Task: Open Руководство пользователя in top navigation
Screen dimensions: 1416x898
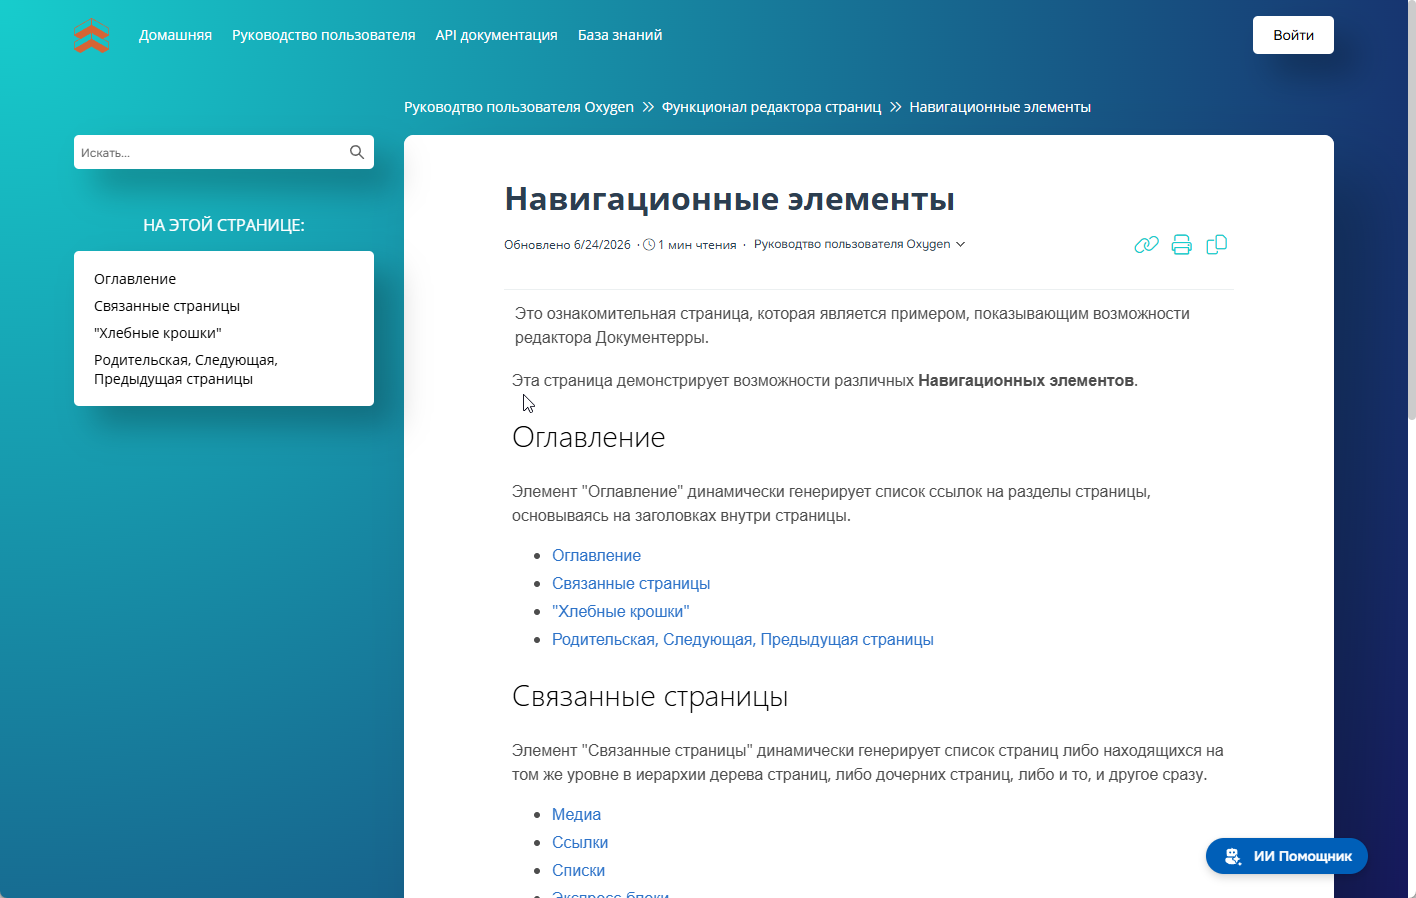Action: [x=323, y=35]
